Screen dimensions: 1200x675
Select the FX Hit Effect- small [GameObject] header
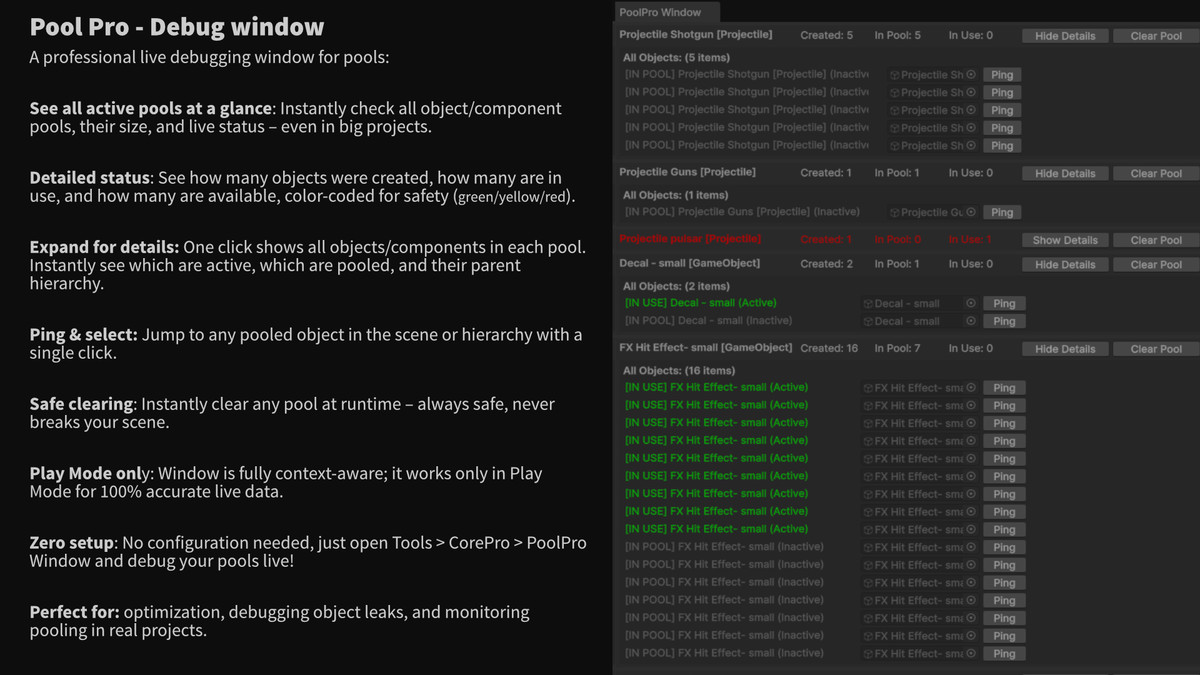[706, 348]
